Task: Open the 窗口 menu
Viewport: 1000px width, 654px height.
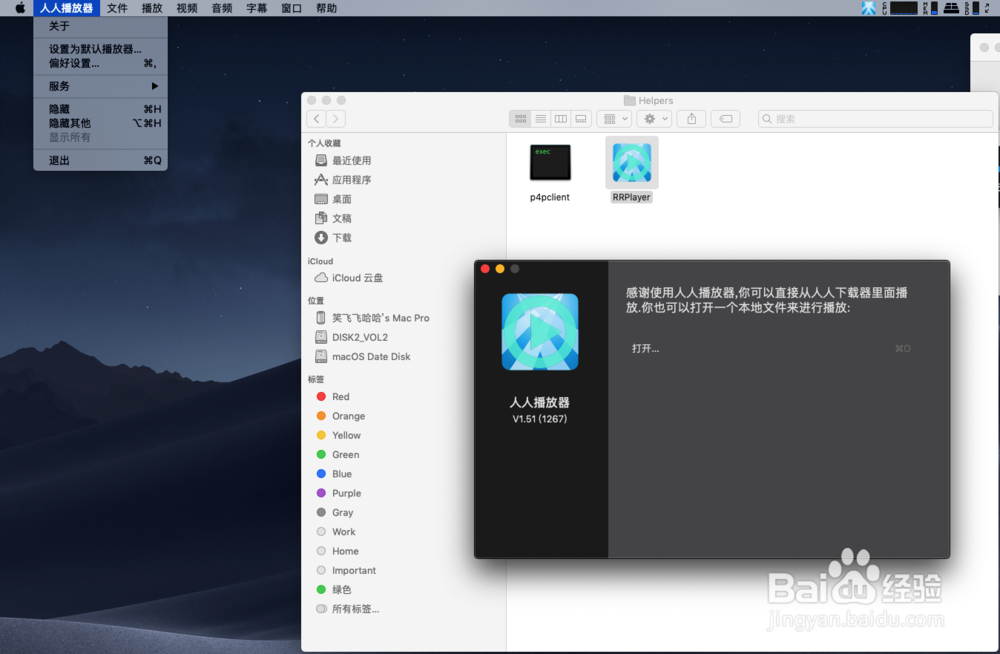Action: tap(291, 8)
